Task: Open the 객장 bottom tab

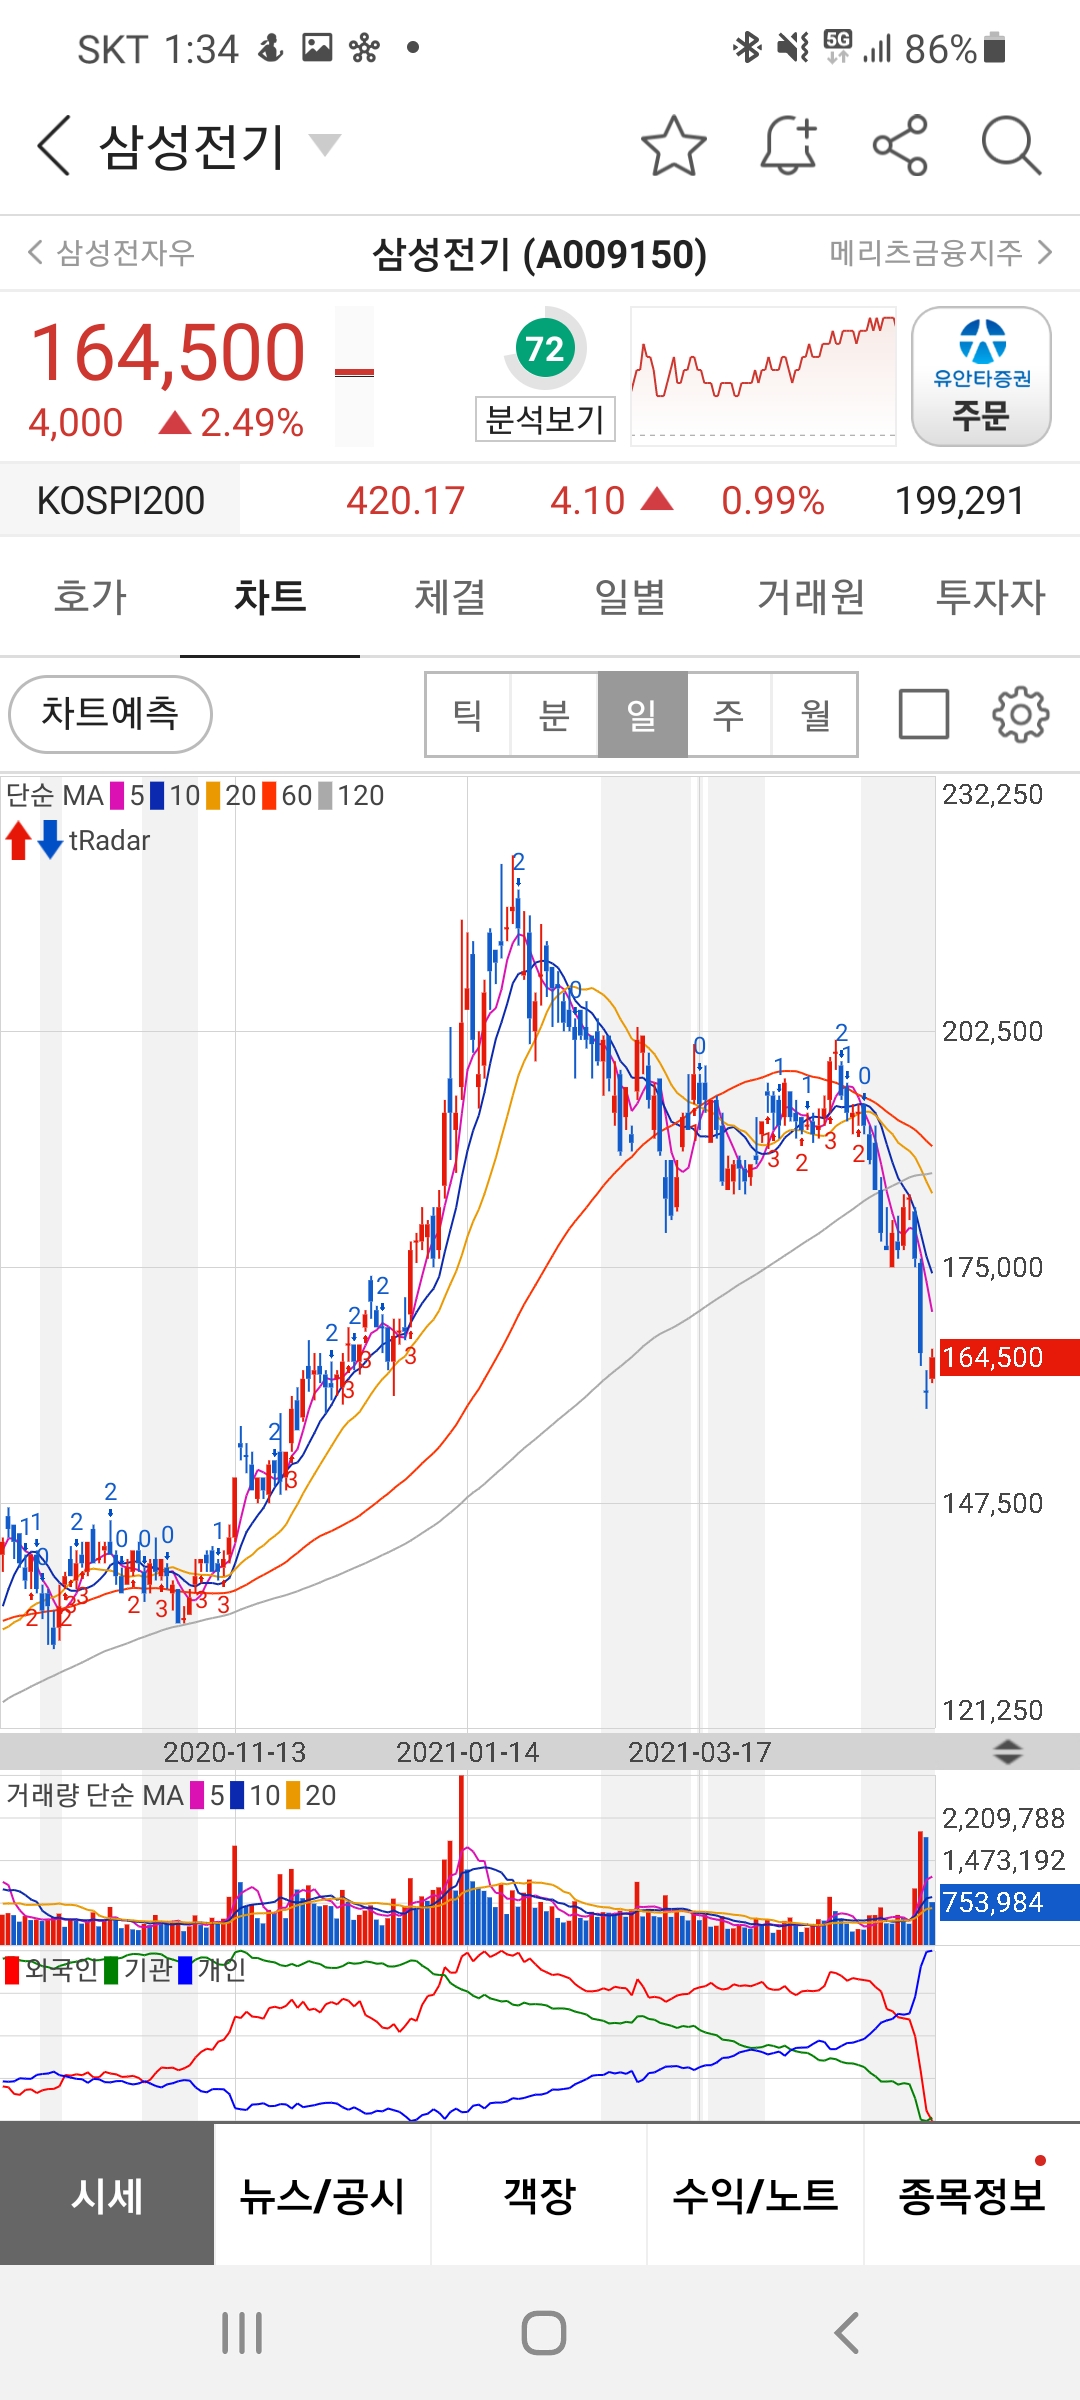Action: [539, 2195]
